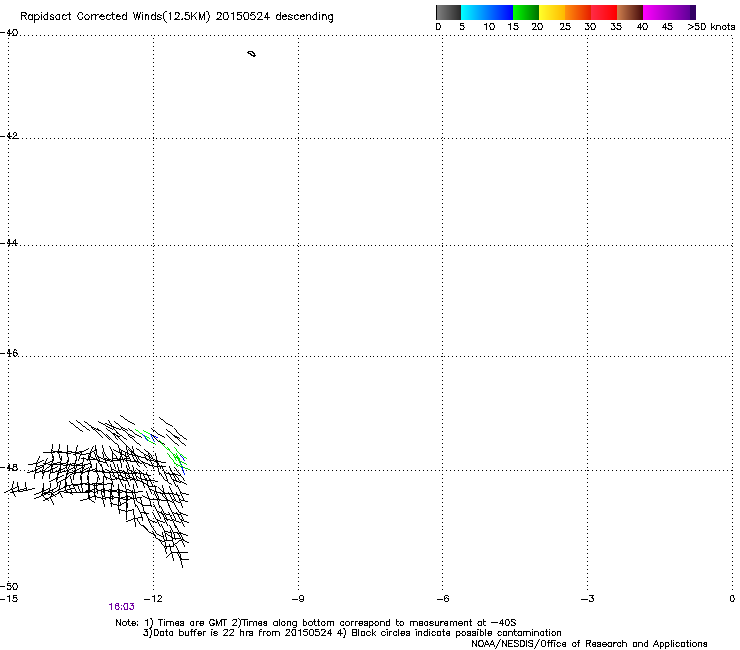Image resolution: width=740 pixels, height=650 pixels.
Task: Click the -3 longitude axis label
Action: point(587,599)
